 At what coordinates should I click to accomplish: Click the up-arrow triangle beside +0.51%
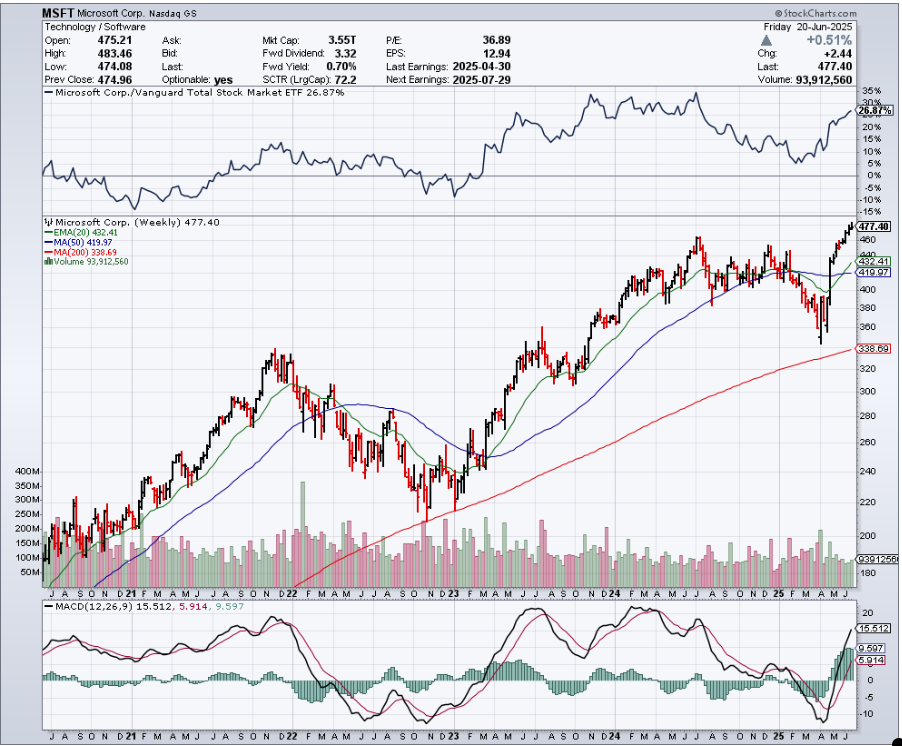click(x=766, y=40)
